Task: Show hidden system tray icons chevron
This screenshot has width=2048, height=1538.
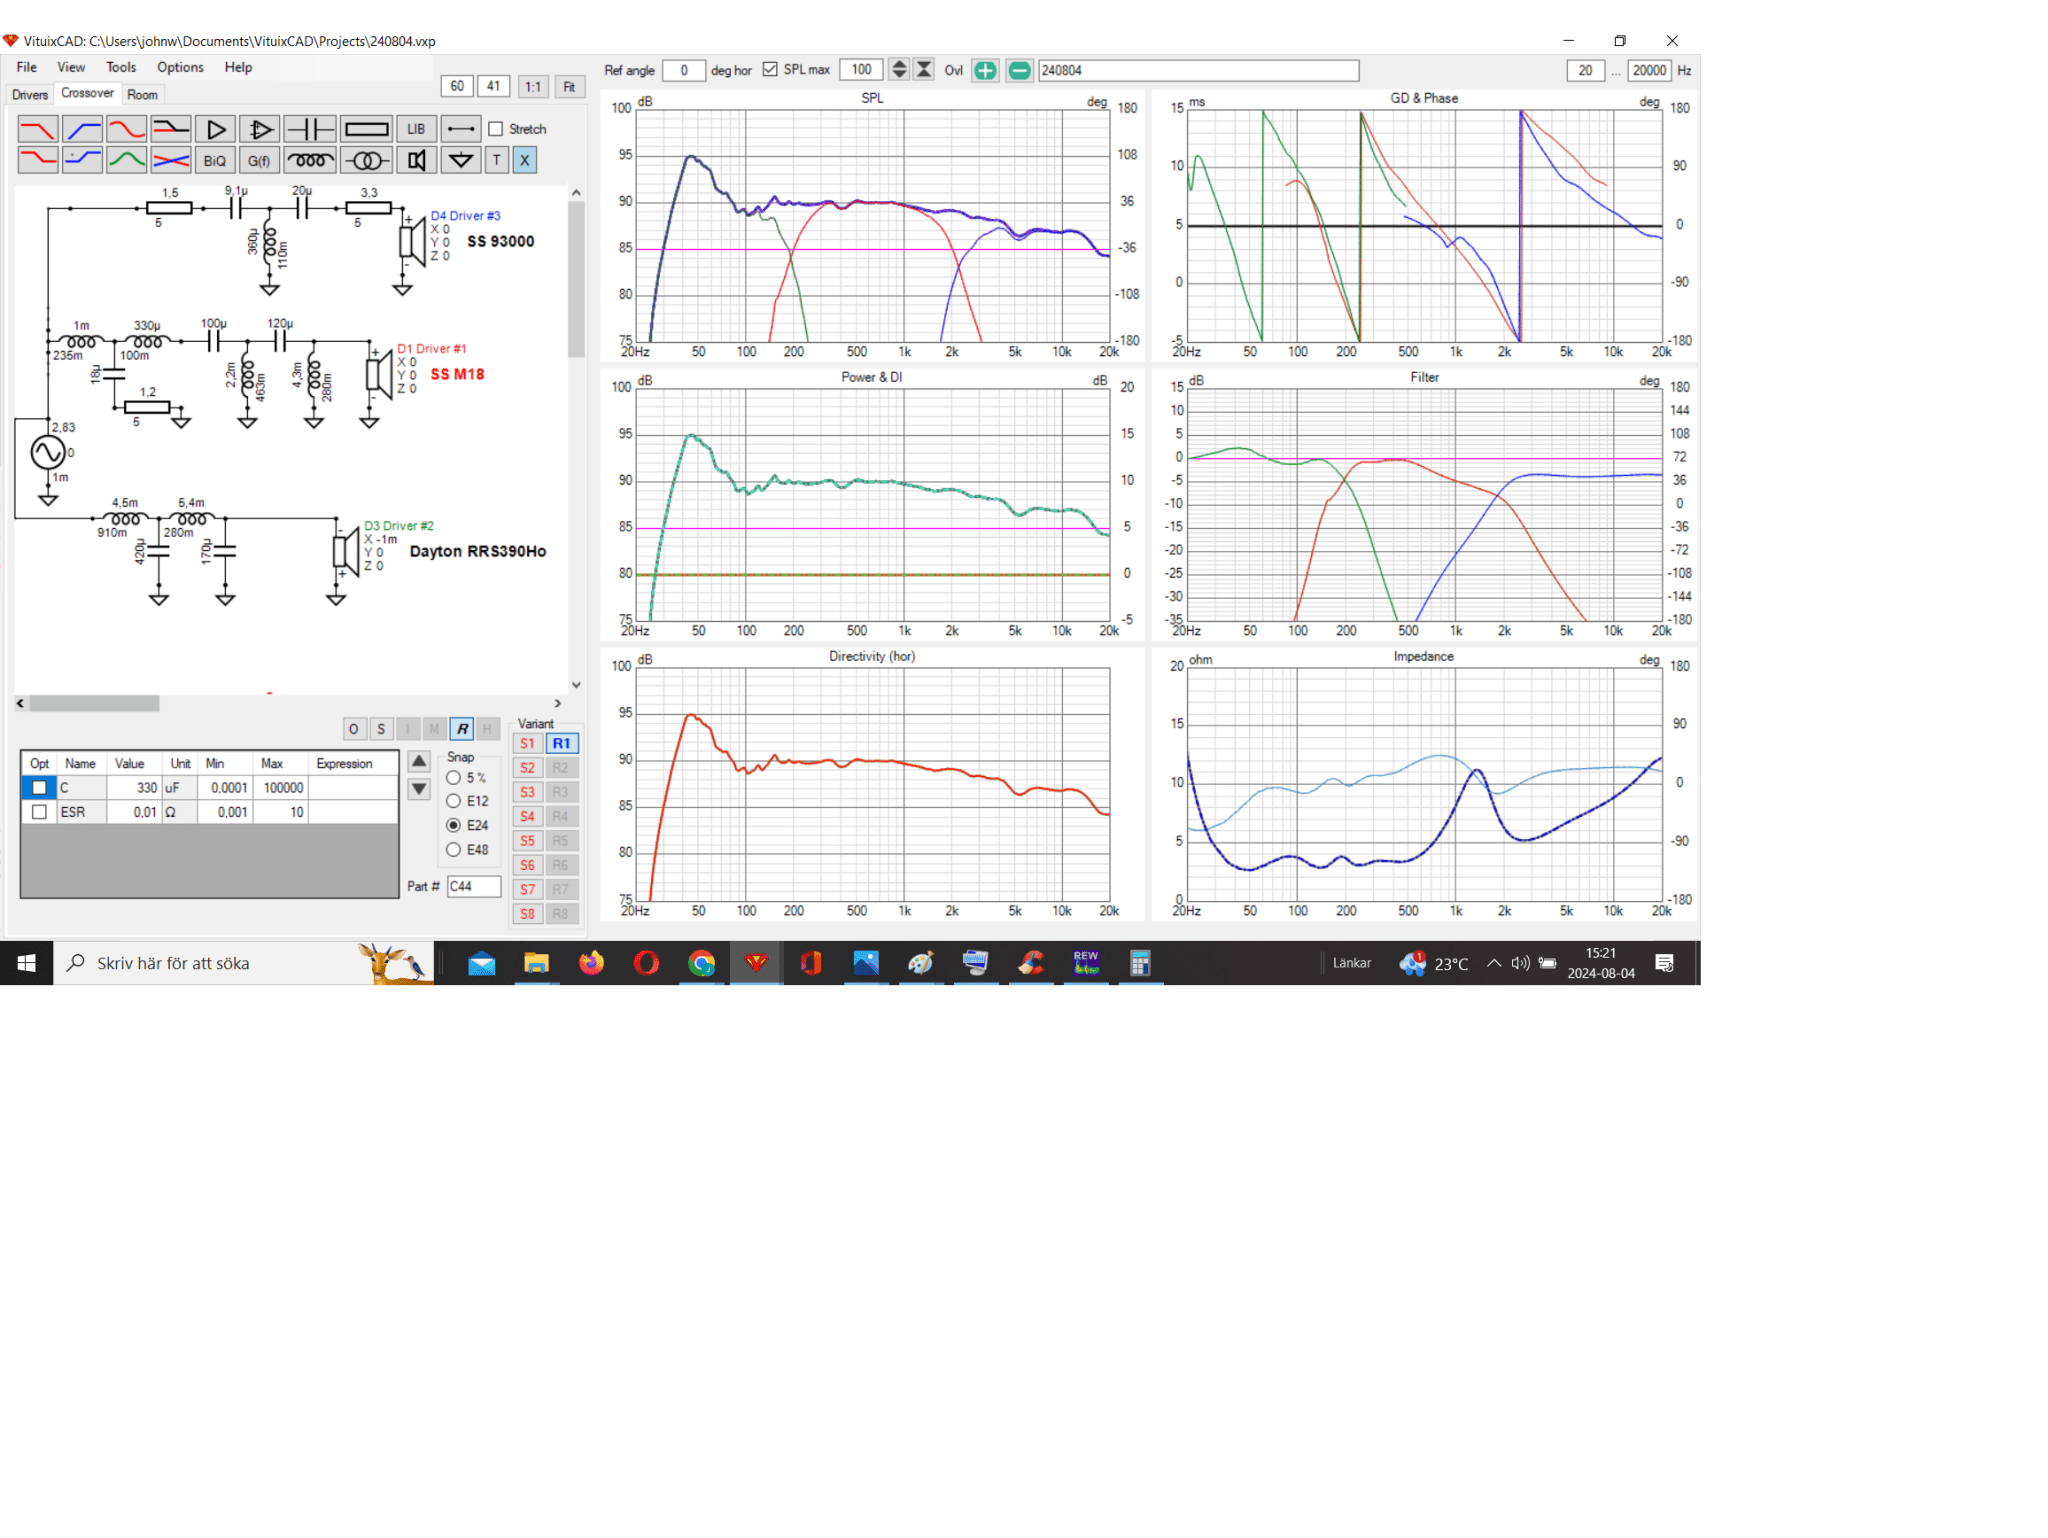Action: (x=1493, y=963)
